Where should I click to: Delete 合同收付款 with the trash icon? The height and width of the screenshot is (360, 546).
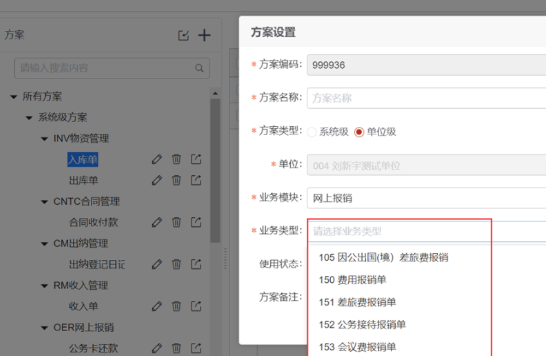(177, 222)
